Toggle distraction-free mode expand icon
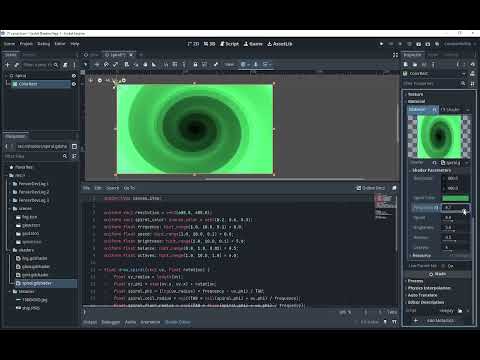Screen dimensions: 480x360 (395, 55)
